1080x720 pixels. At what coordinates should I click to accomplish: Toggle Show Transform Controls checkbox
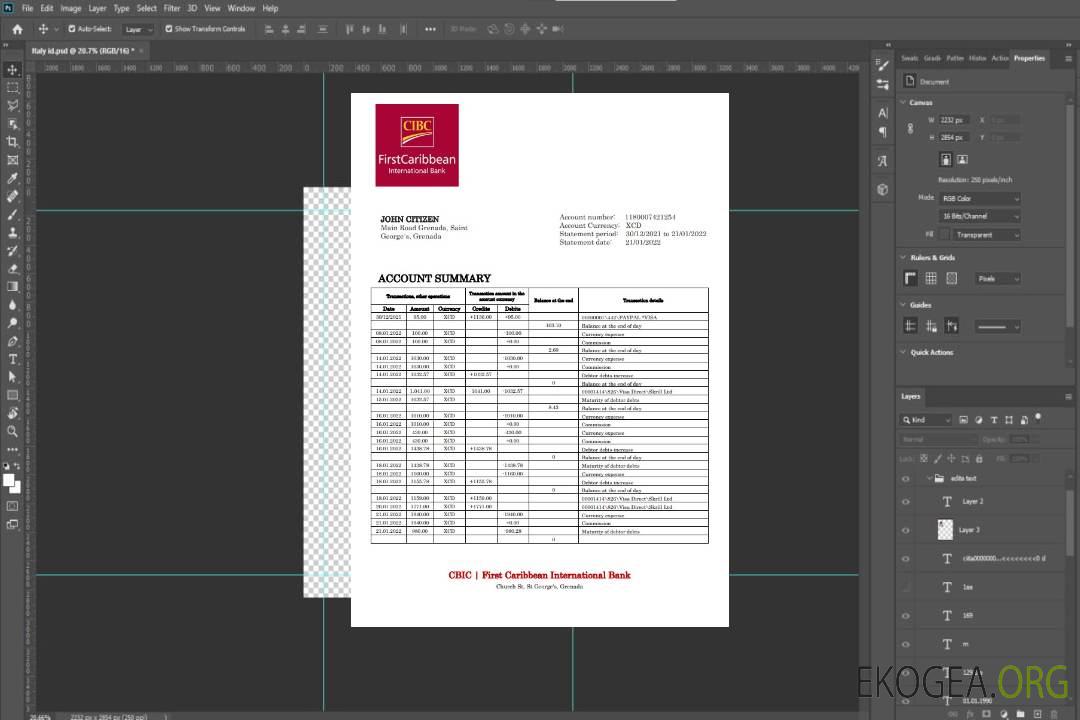point(169,29)
